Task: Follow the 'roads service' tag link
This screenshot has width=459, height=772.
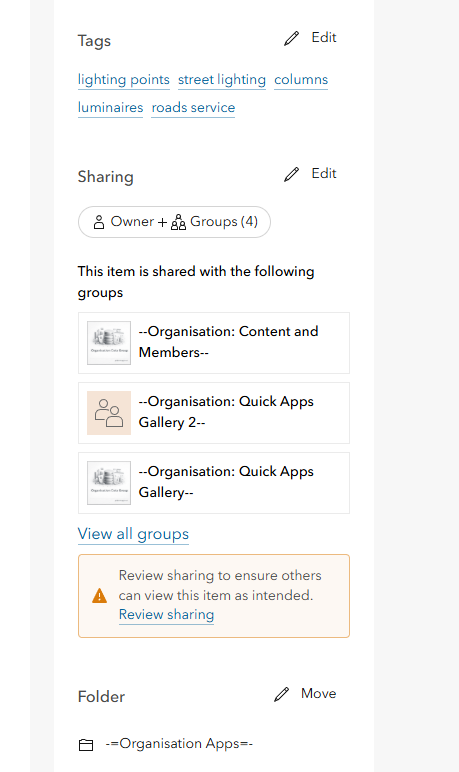Action: [193, 107]
